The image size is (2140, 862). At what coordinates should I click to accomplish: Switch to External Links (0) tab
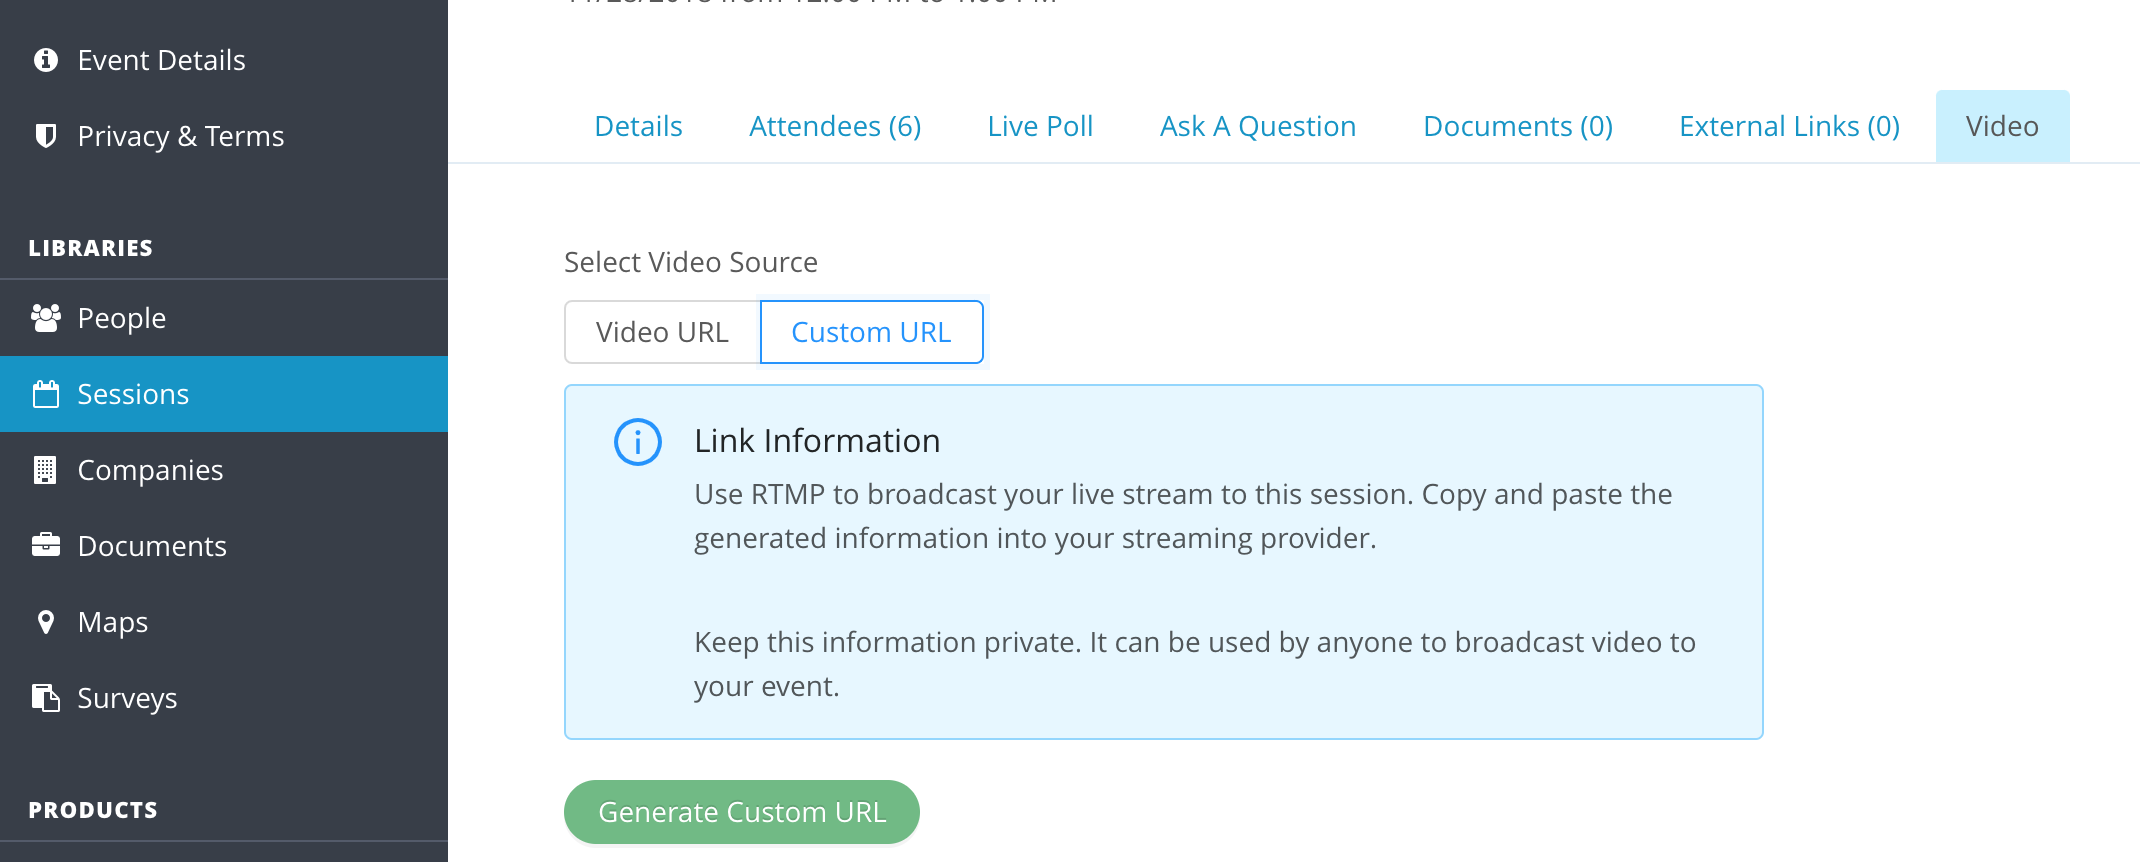click(x=1789, y=126)
